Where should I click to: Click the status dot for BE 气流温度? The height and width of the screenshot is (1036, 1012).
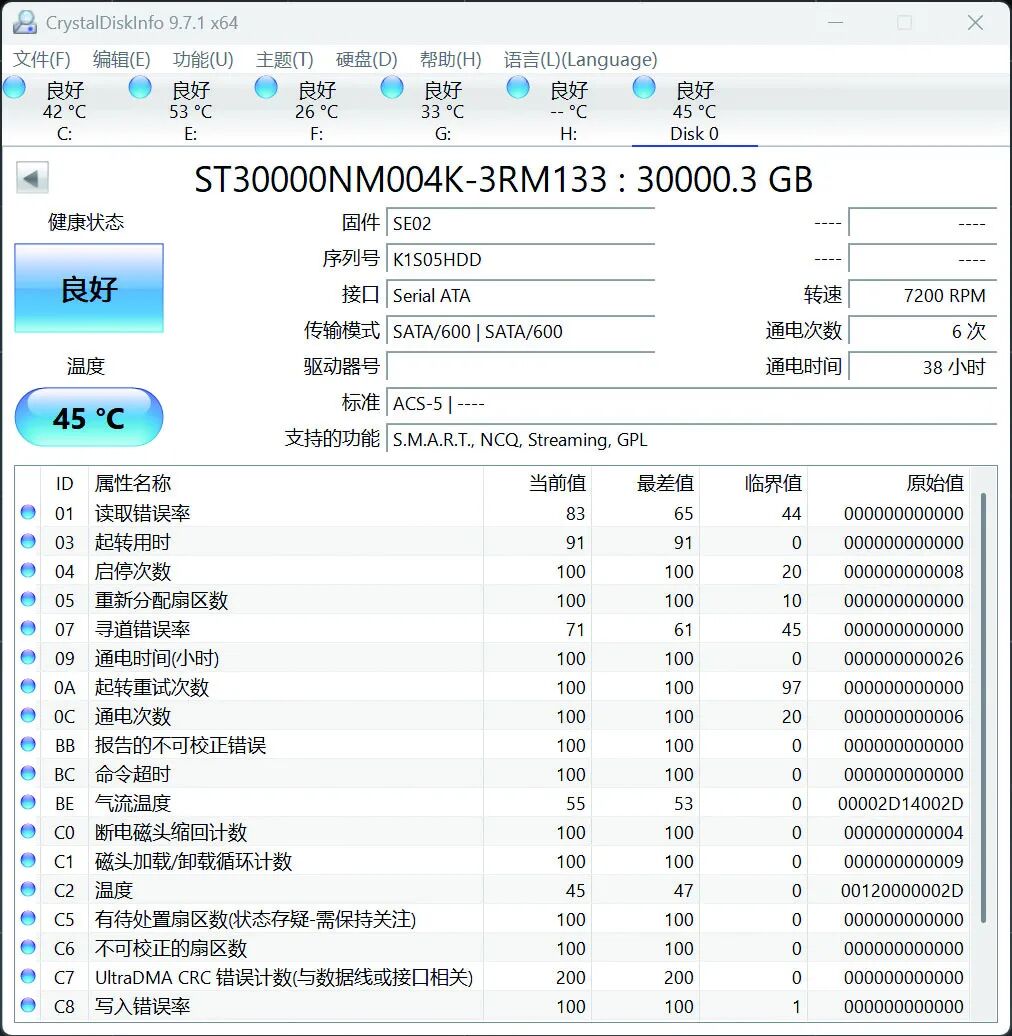tap(28, 802)
